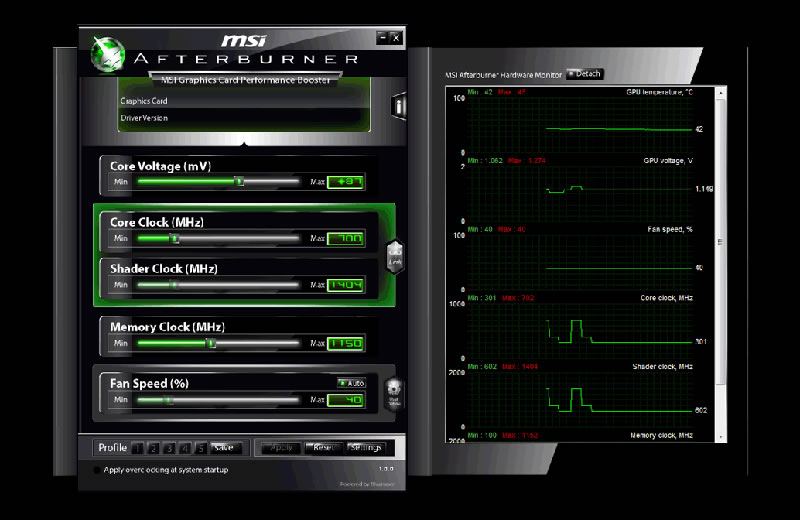800x520 pixels.
Task: Detach the Hardware Monitor panel
Action: [585, 74]
